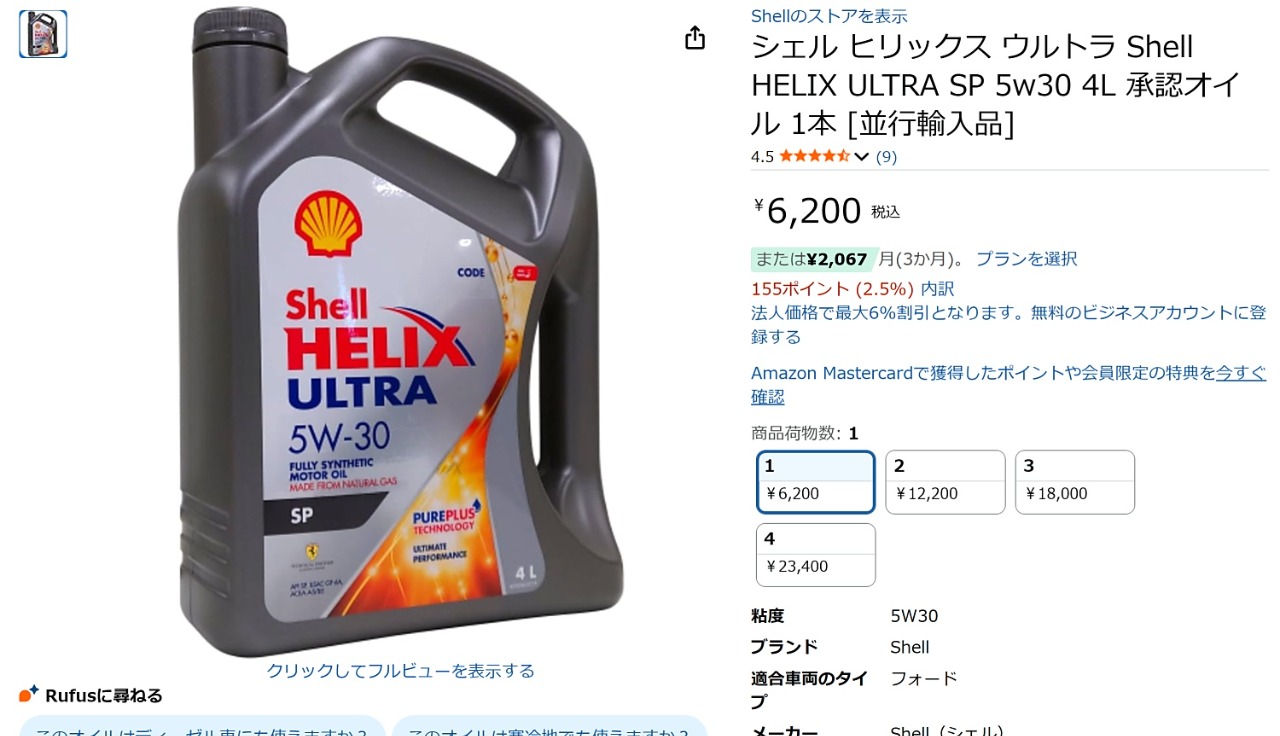Click the Rufusに尋ねる label
Image resolution: width=1280 pixels, height=736 pixels.
(103, 695)
